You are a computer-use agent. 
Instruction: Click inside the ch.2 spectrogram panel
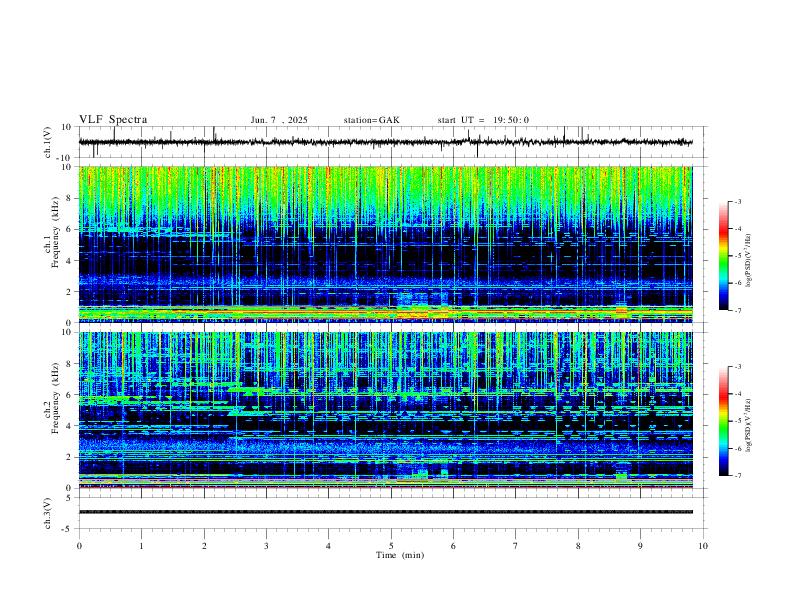[x=386, y=410]
